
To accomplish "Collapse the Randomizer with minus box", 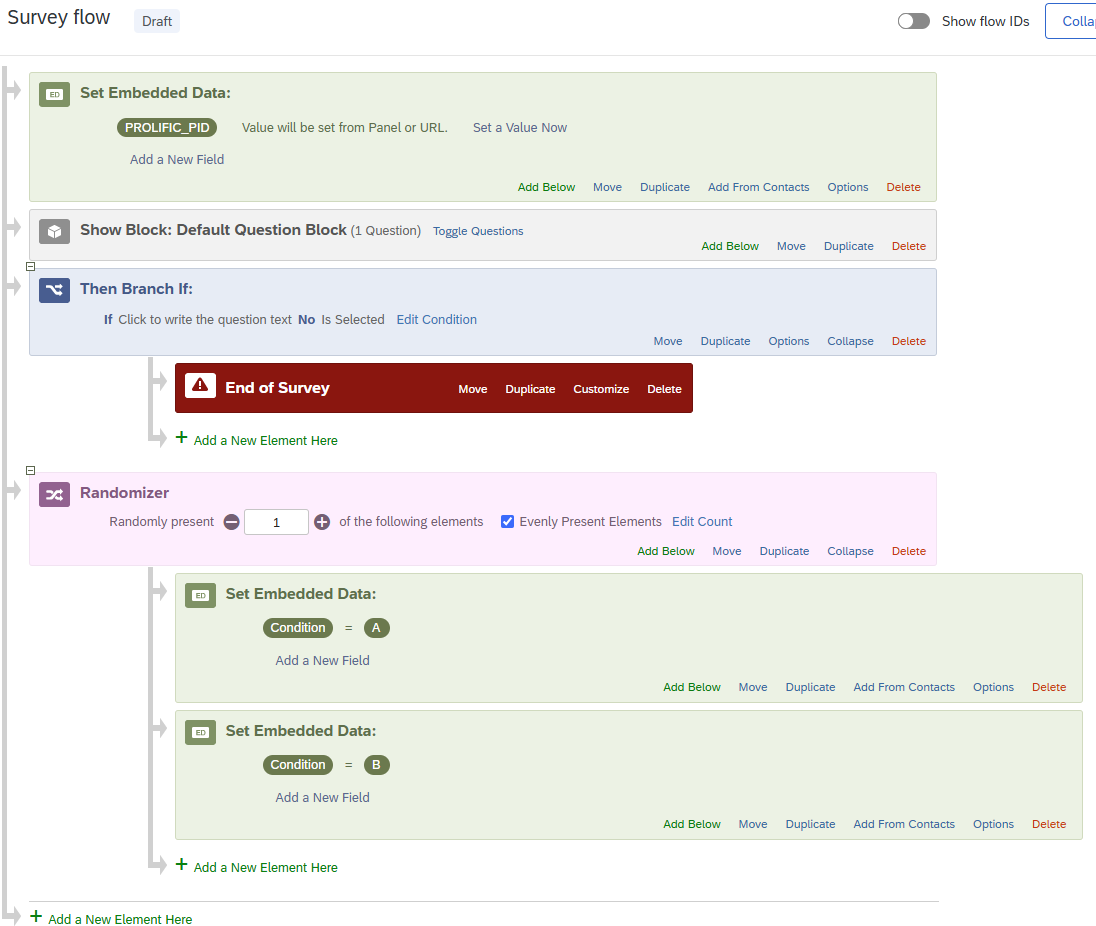I will [x=30, y=470].
